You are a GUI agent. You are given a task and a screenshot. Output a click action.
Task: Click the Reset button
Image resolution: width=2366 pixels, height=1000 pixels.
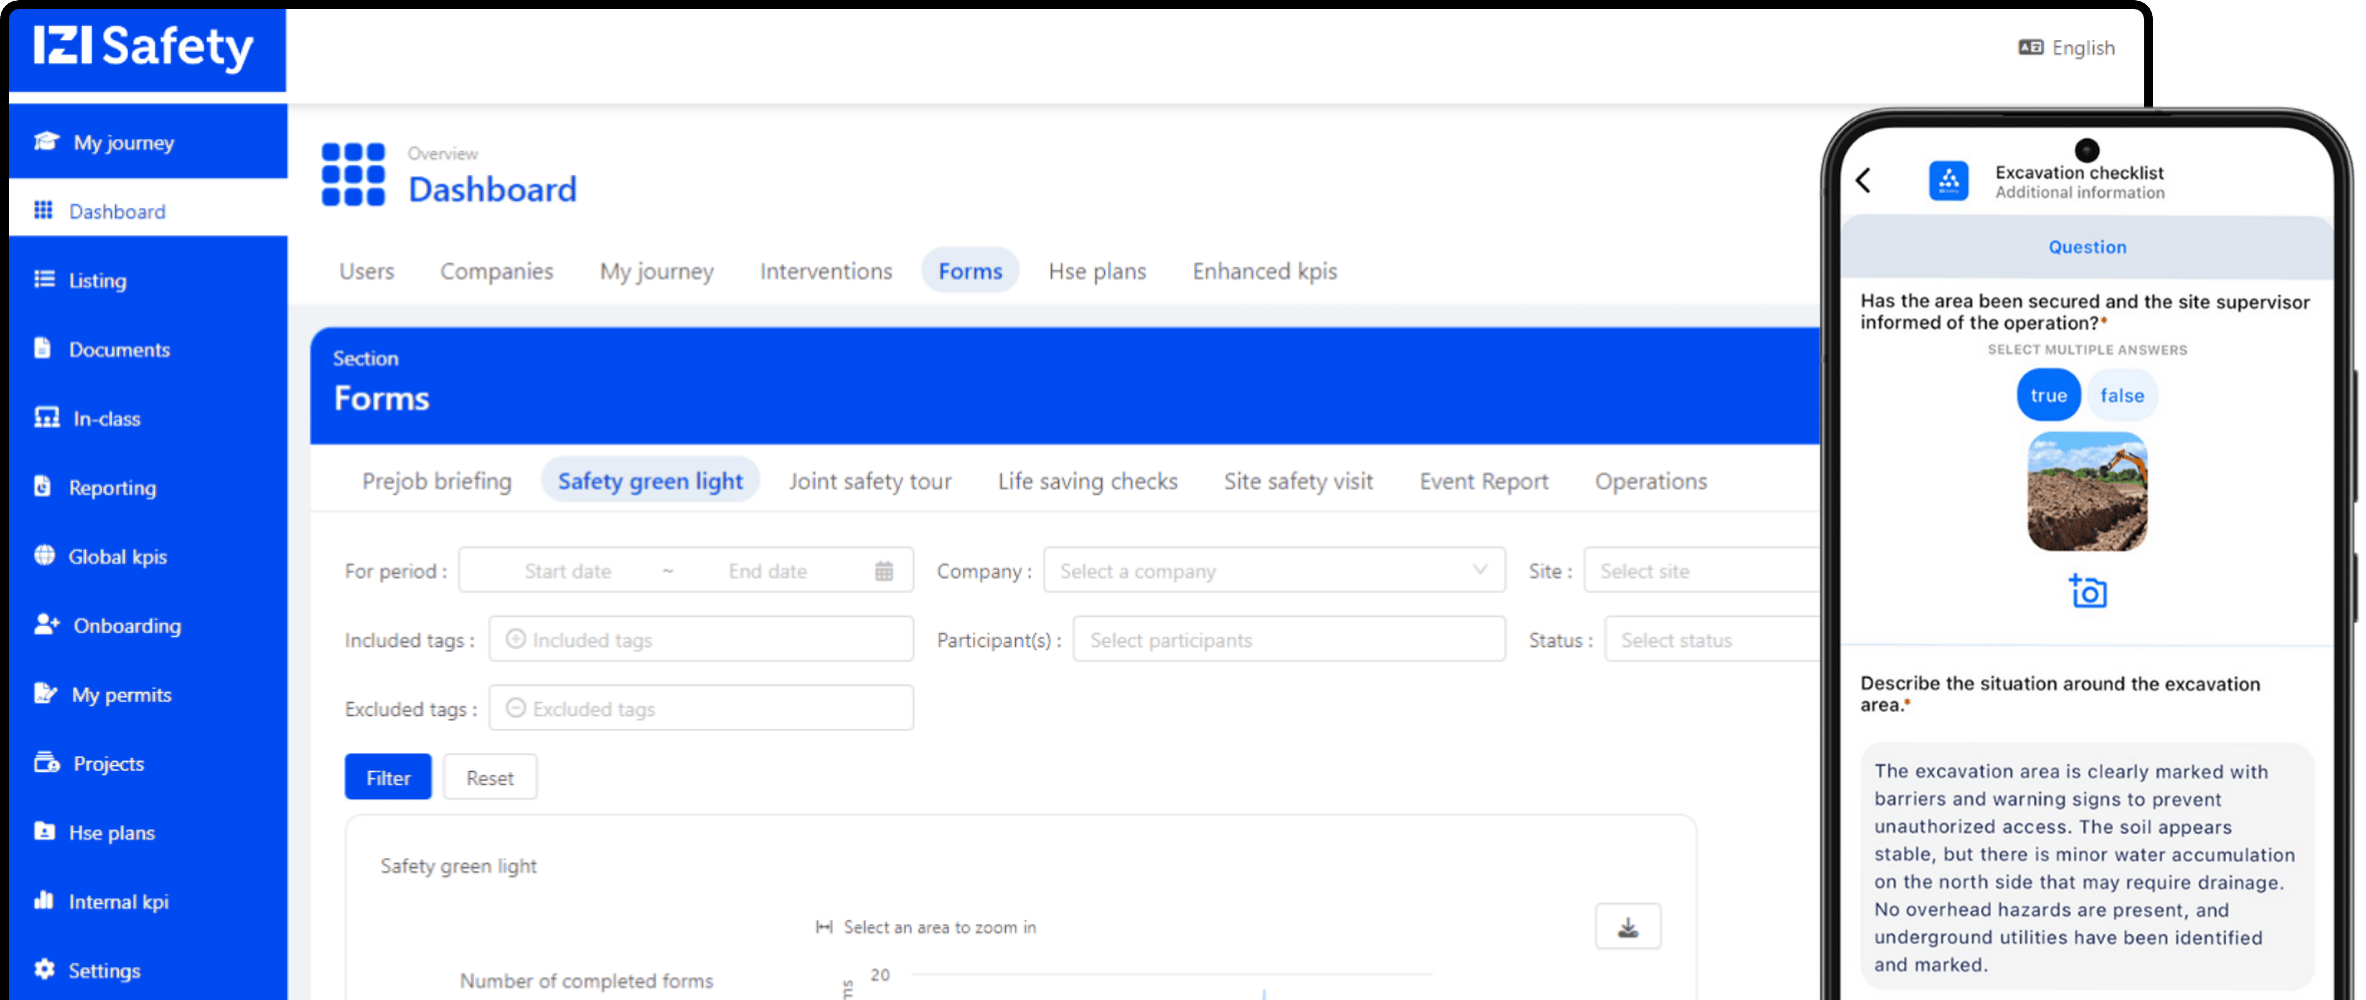(489, 777)
